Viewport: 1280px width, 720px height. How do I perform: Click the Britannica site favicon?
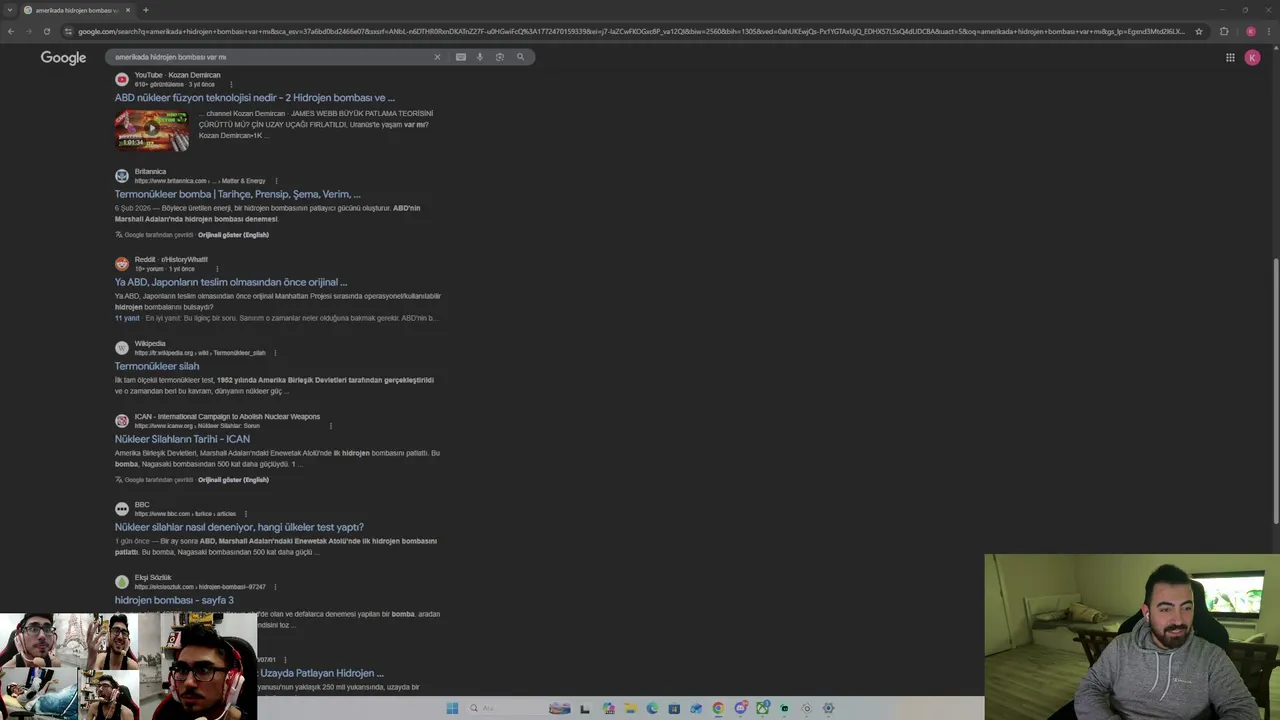[122, 176]
